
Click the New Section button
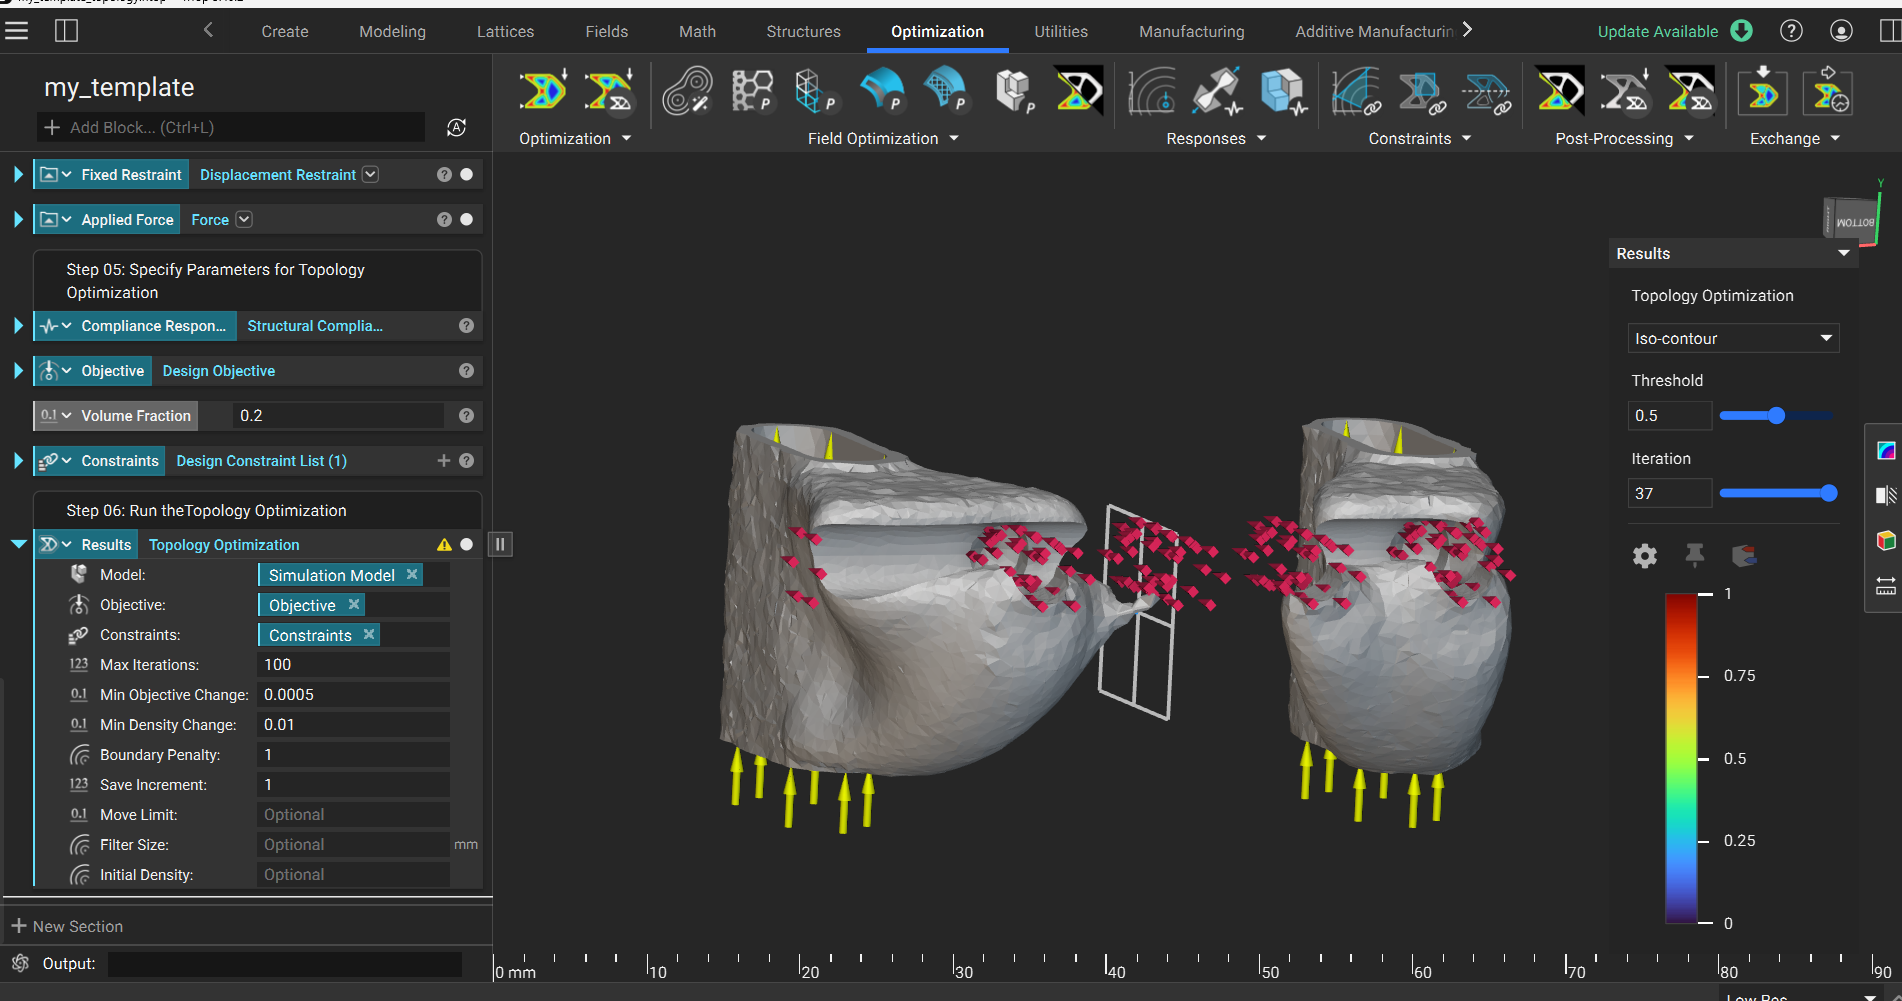67,926
